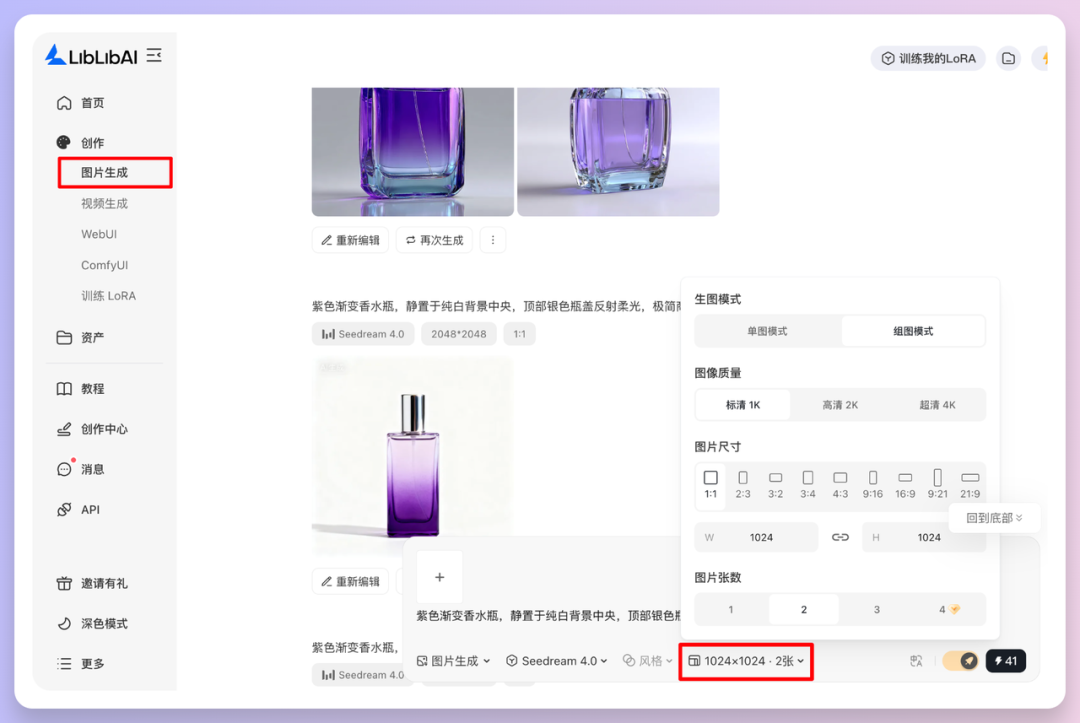
Task: Select the 2:3 aspect ratio
Action: point(742,485)
